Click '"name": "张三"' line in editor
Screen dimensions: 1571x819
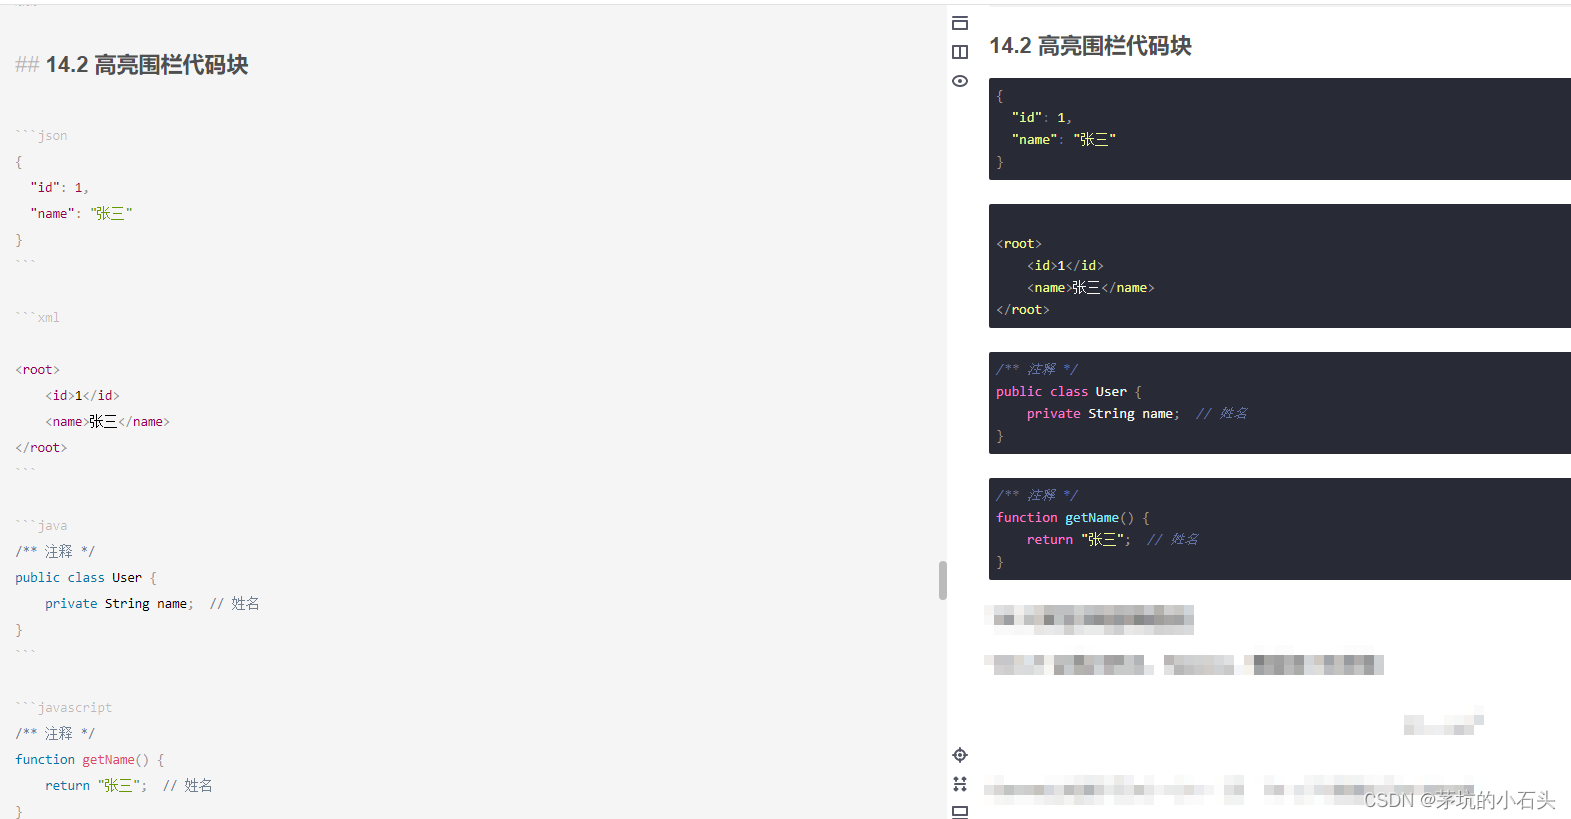(81, 213)
